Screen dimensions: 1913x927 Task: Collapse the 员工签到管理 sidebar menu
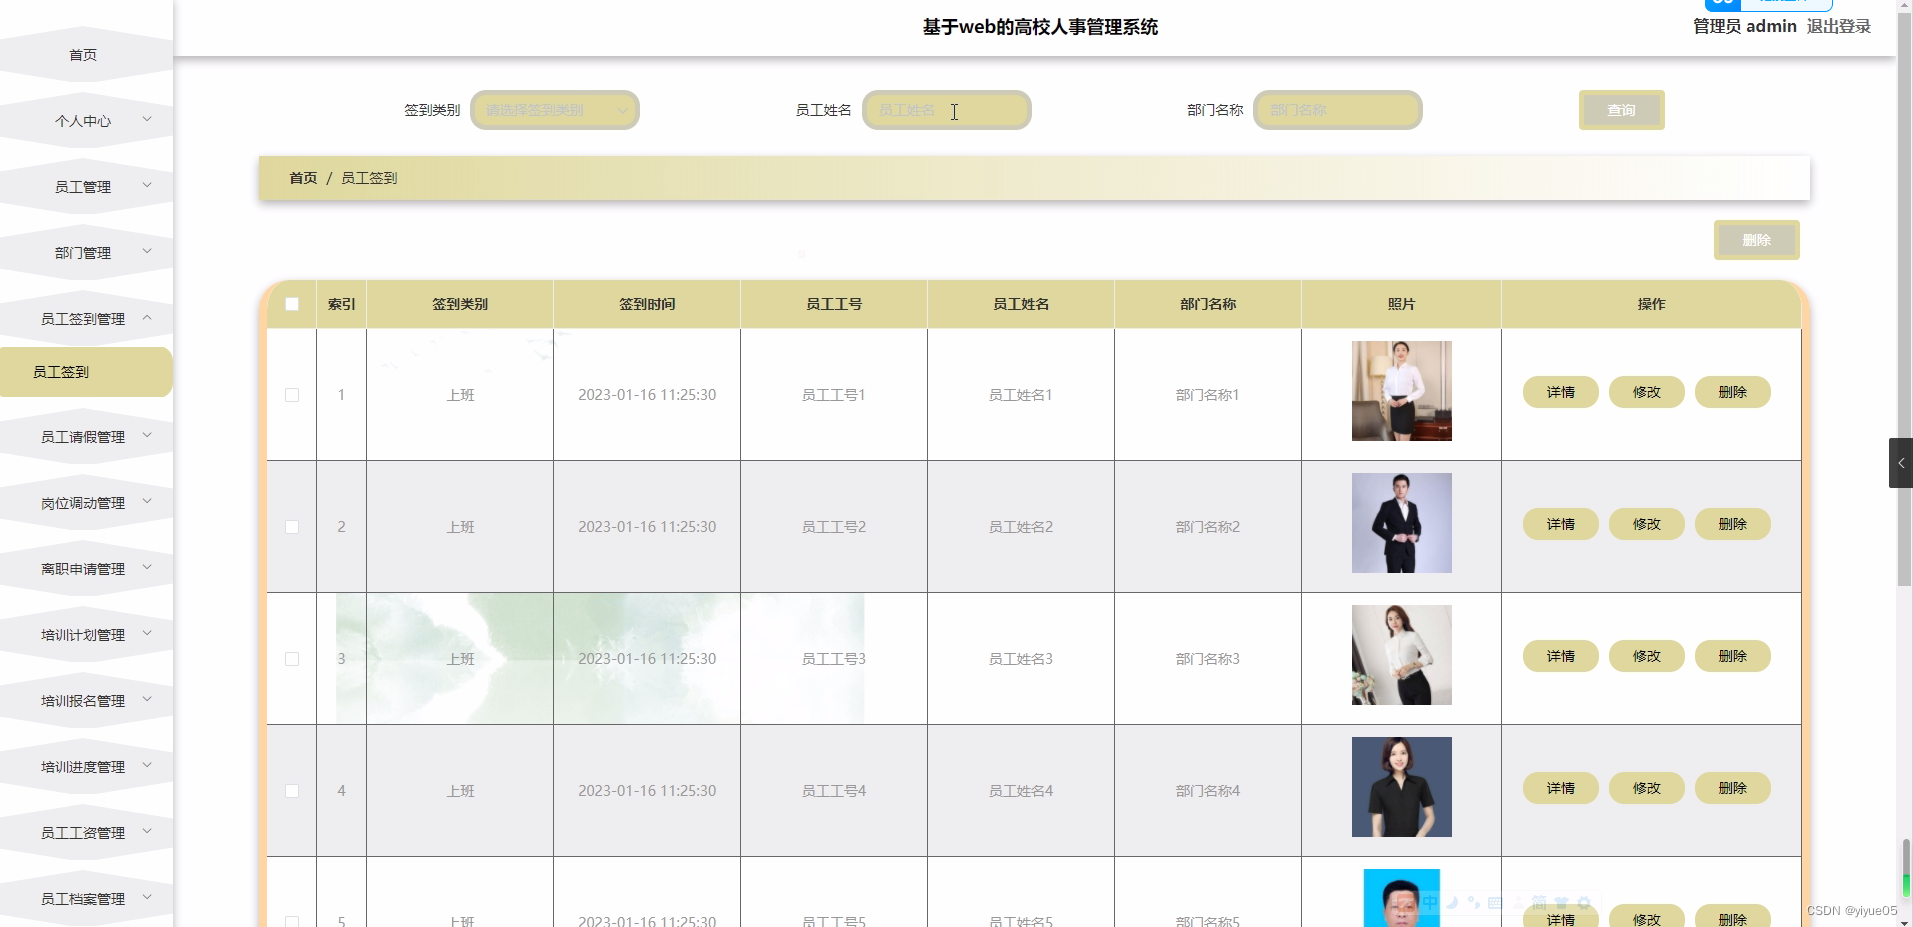coord(84,319)
